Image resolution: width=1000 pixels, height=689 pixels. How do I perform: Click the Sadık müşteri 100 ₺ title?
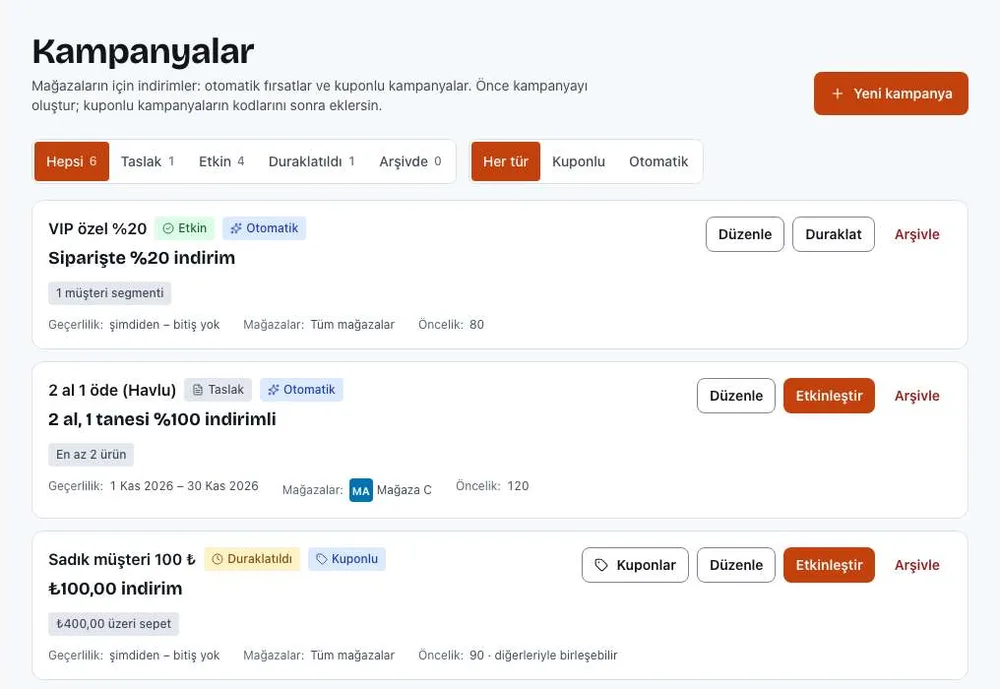122,559
